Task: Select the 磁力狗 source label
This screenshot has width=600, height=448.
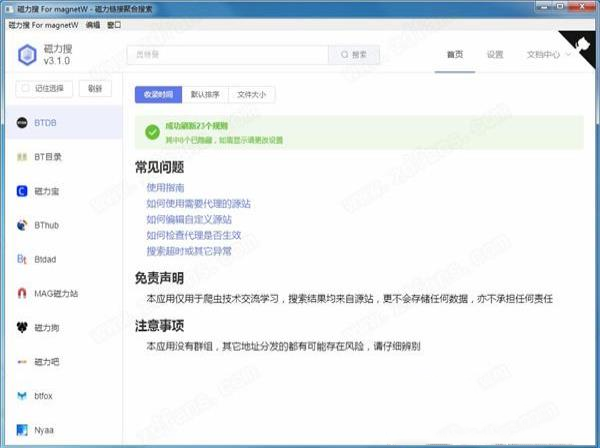Action: (x=47, y=327)
